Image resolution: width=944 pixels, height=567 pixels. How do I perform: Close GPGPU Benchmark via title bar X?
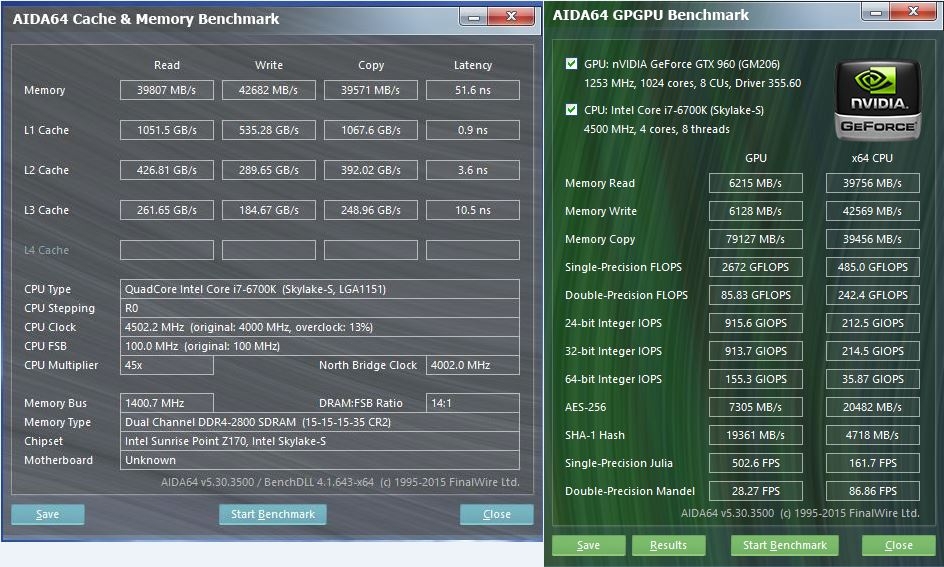[913, 11]
